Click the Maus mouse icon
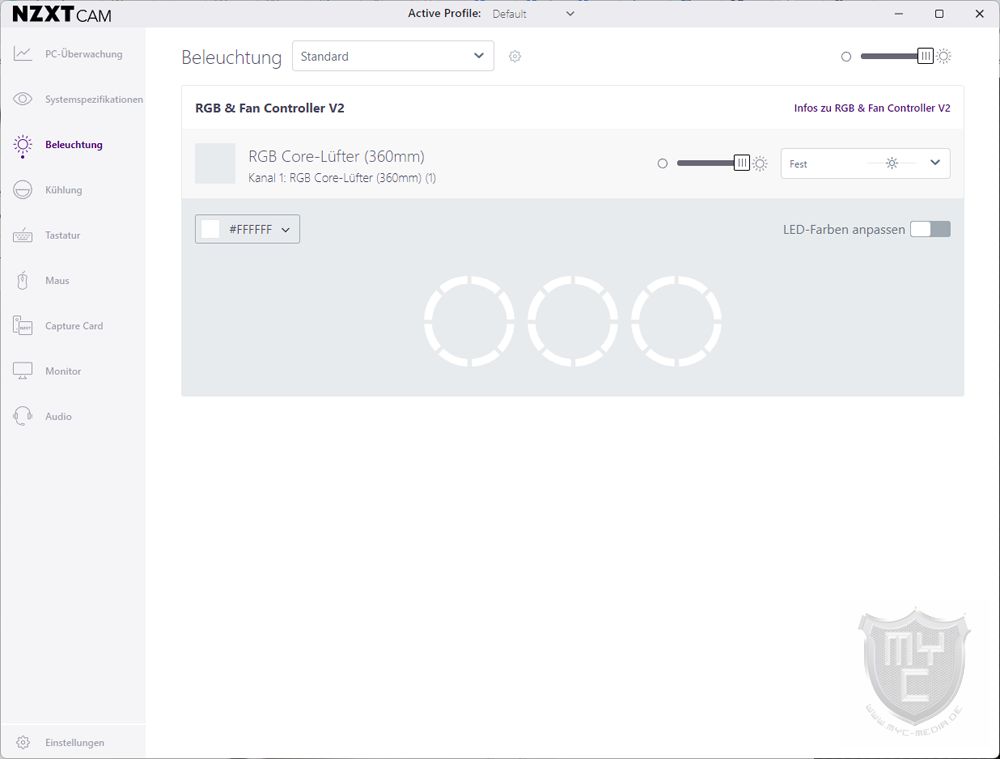The image size is (1000, 759). (22, 281)
